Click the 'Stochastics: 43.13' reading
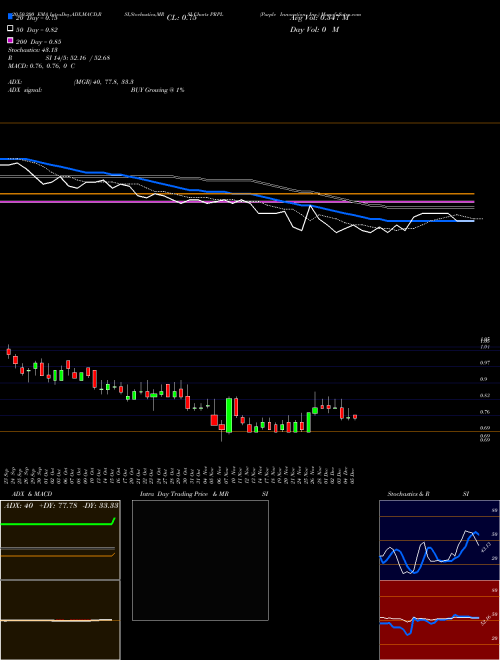This screenshot has width=500, height=660. pos(32,50)
